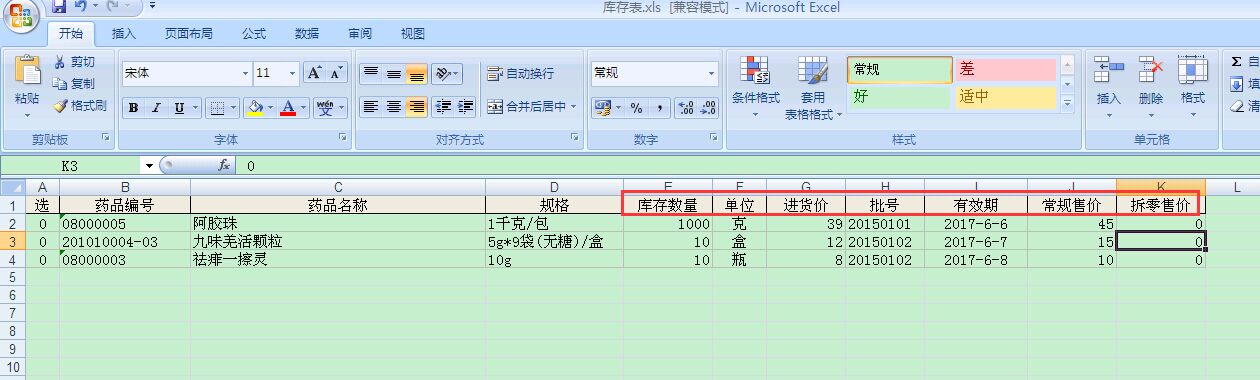Decrease decimal places

coord(709,107)
